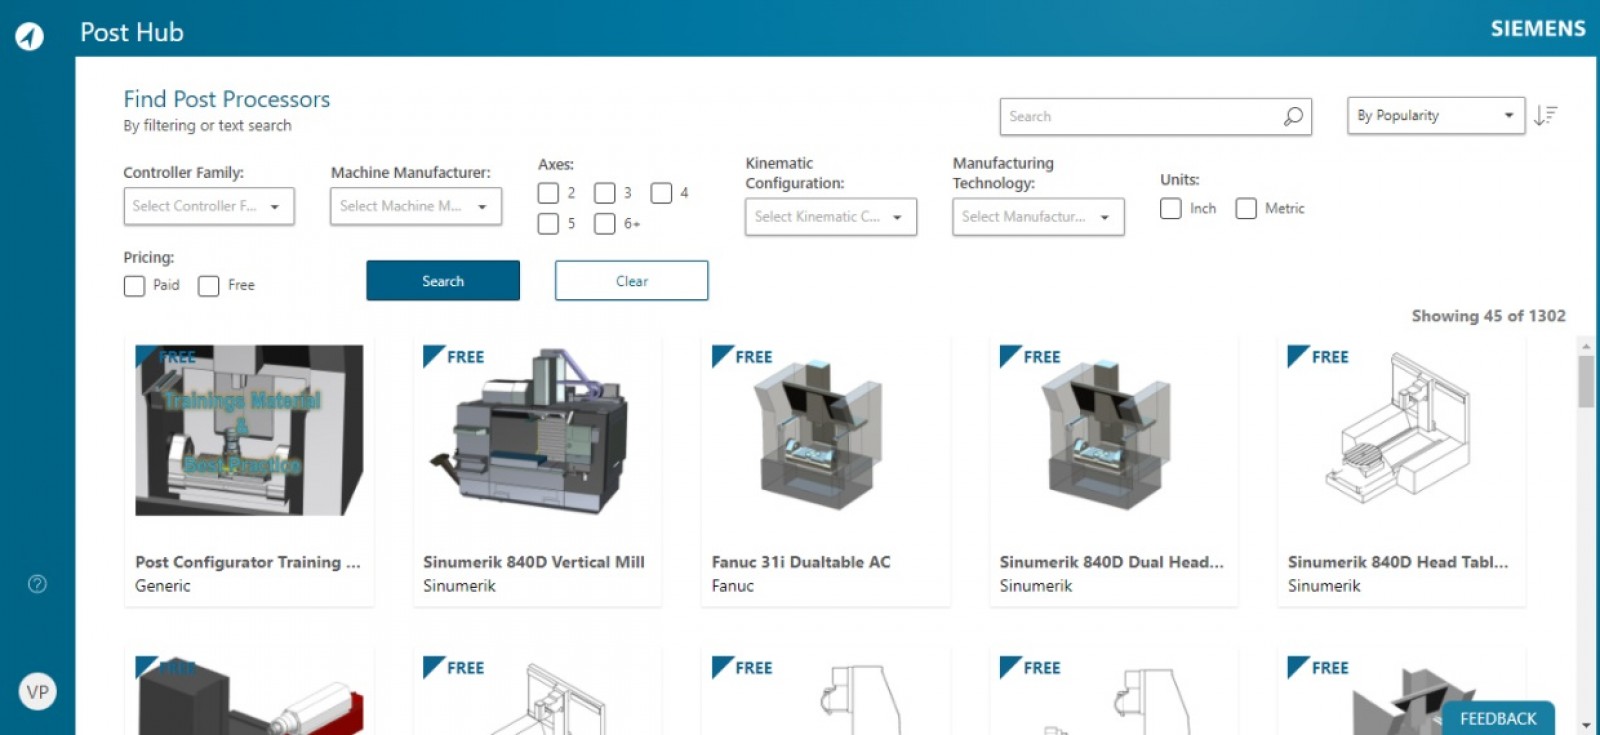Click 'Generic' label under training card
1600x735 pixels.
[x=163, y=586]
